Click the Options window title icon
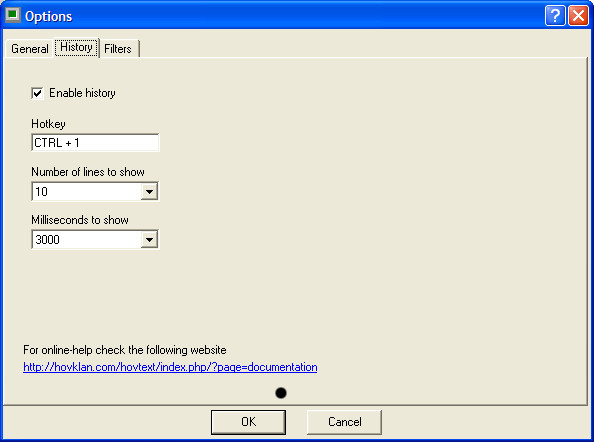Screen dimensions: 594x442 [x=13, y=15]
